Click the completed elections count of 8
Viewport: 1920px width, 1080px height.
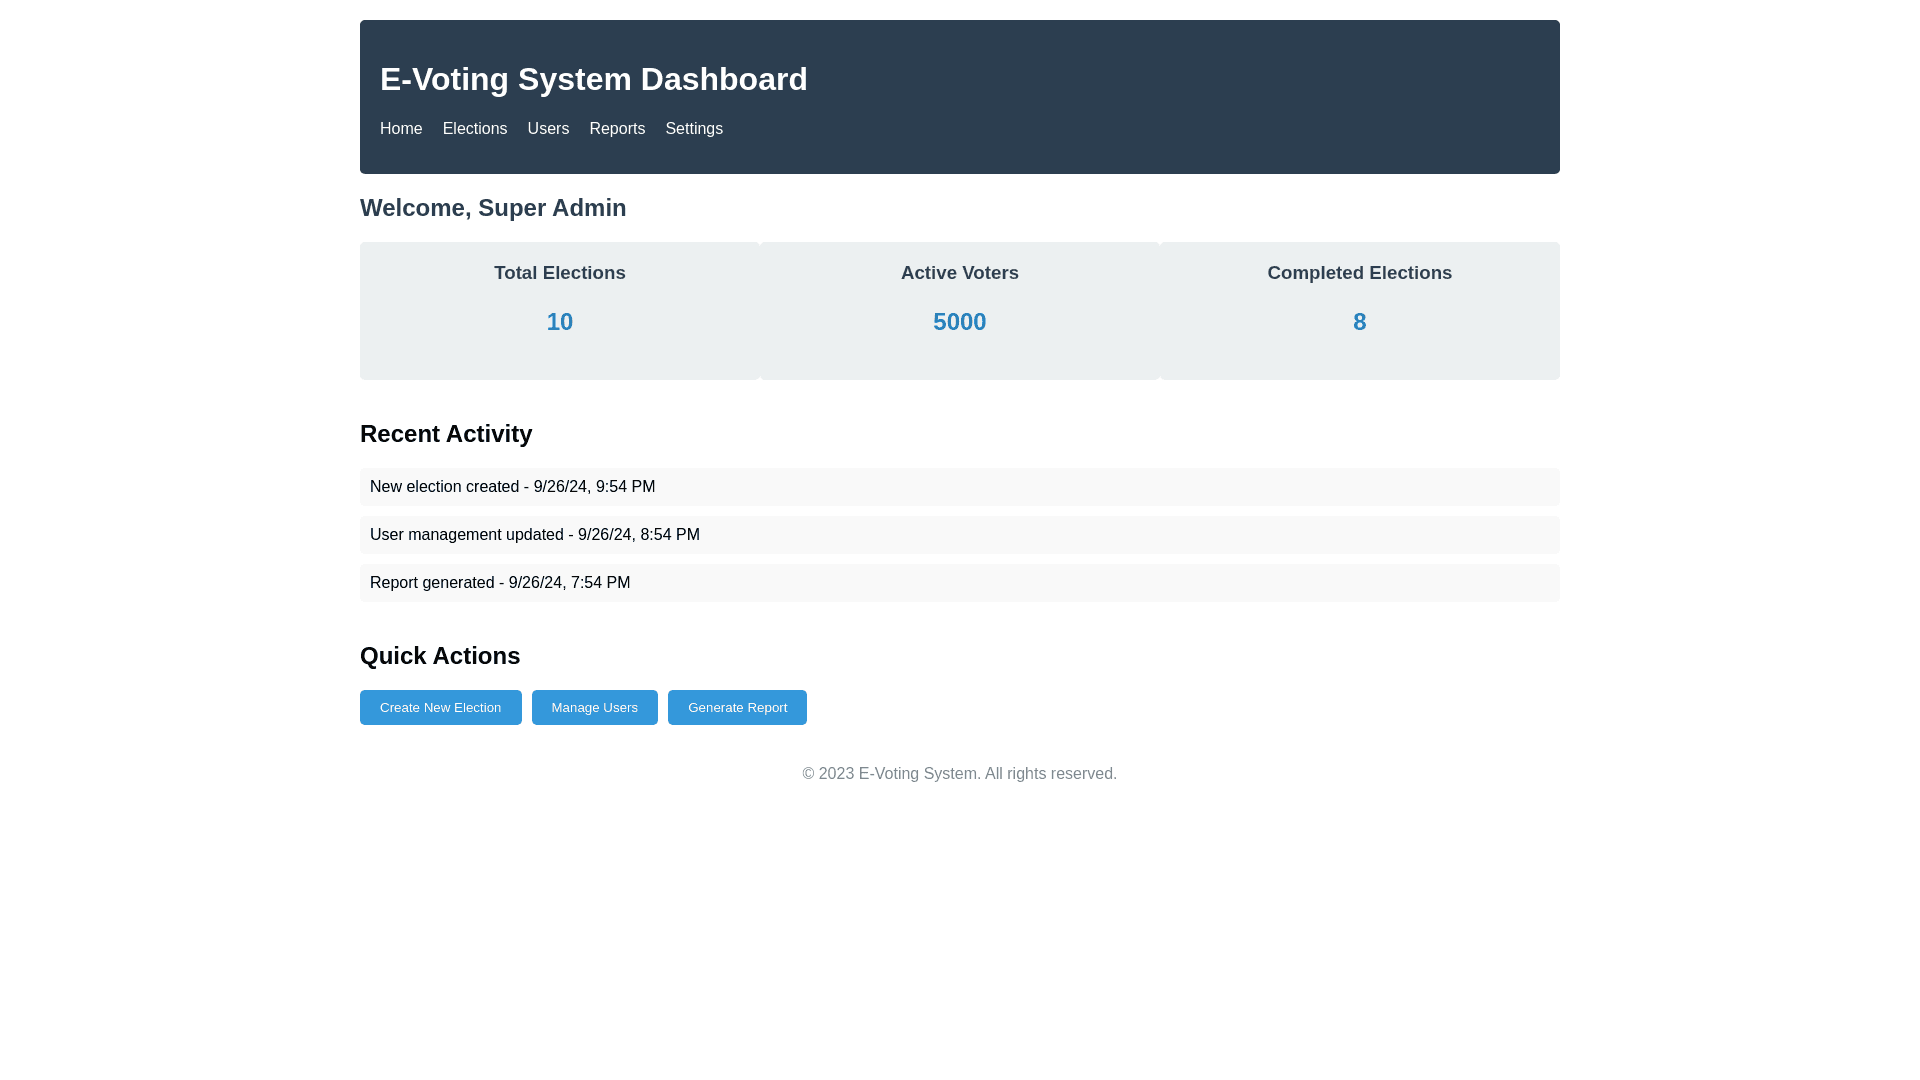[x=1359, y=322]
